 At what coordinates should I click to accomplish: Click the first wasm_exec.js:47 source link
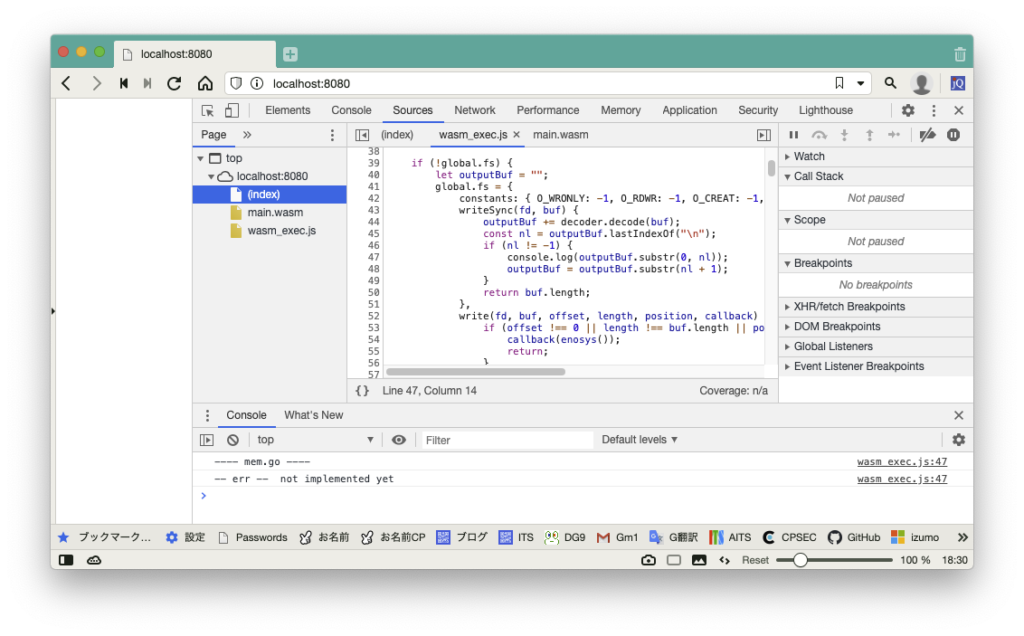(x=901, y=462)
